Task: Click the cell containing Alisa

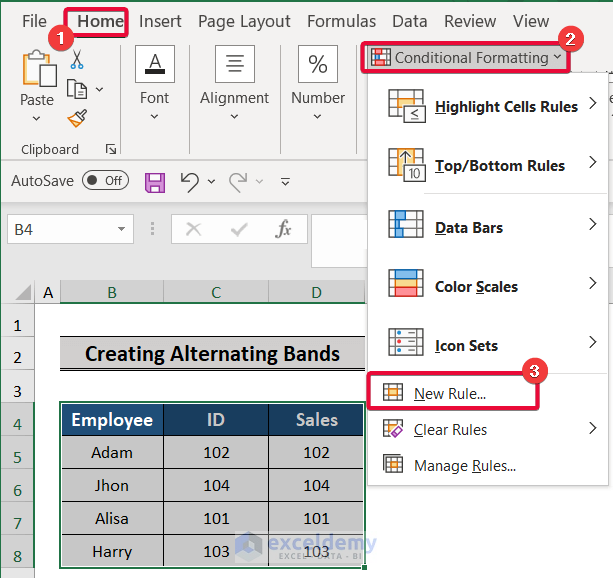Action: [x=112, y=518]
